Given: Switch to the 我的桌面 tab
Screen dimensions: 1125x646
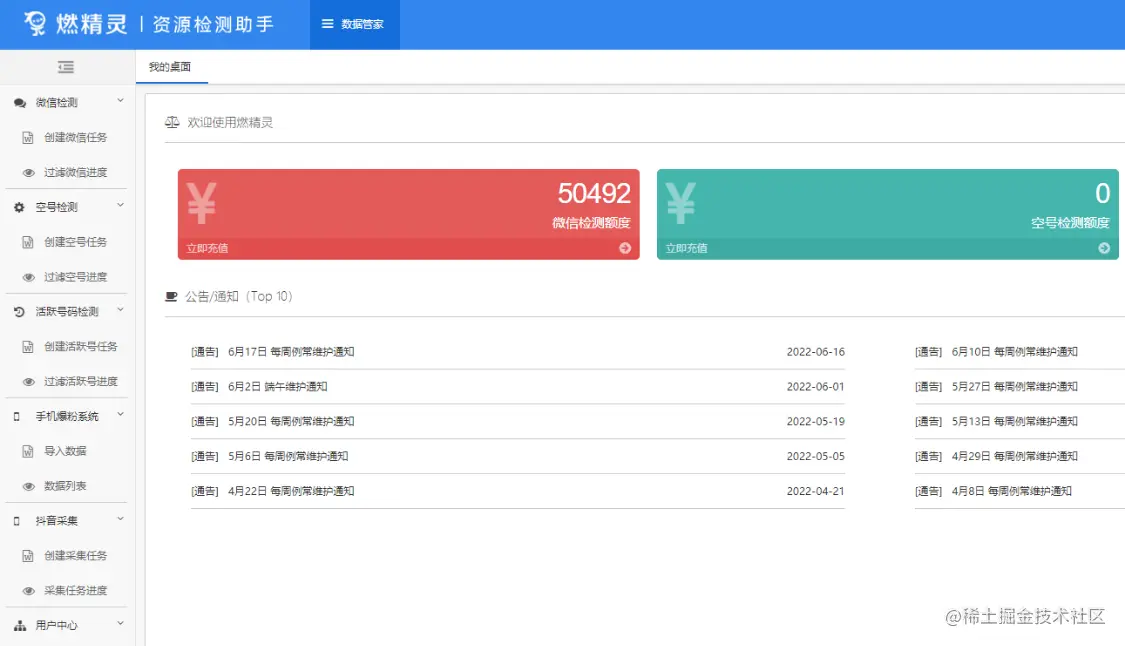Looking at the screenshot, I should [x=169, y=67].
